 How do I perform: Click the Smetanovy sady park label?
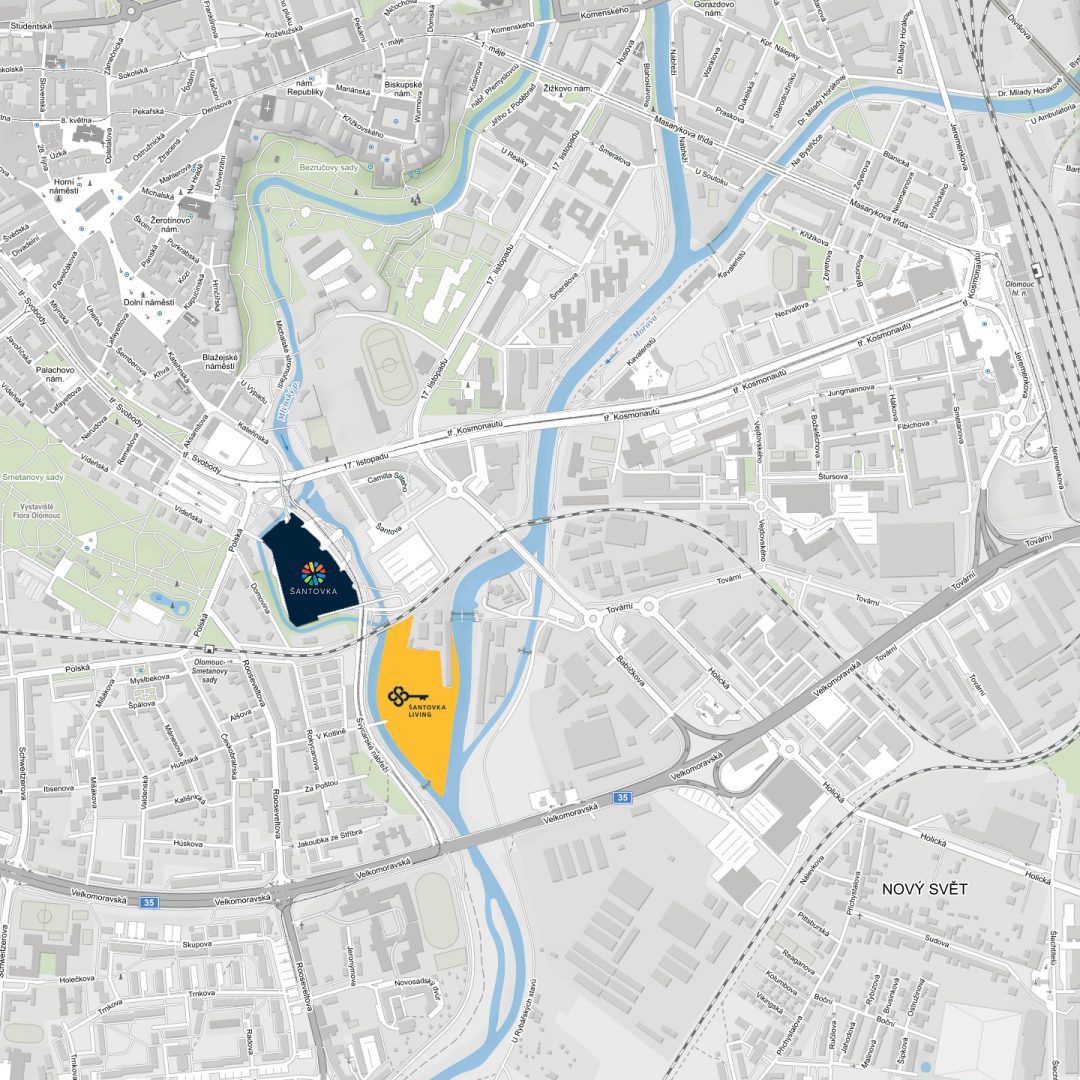click(32, 477)
